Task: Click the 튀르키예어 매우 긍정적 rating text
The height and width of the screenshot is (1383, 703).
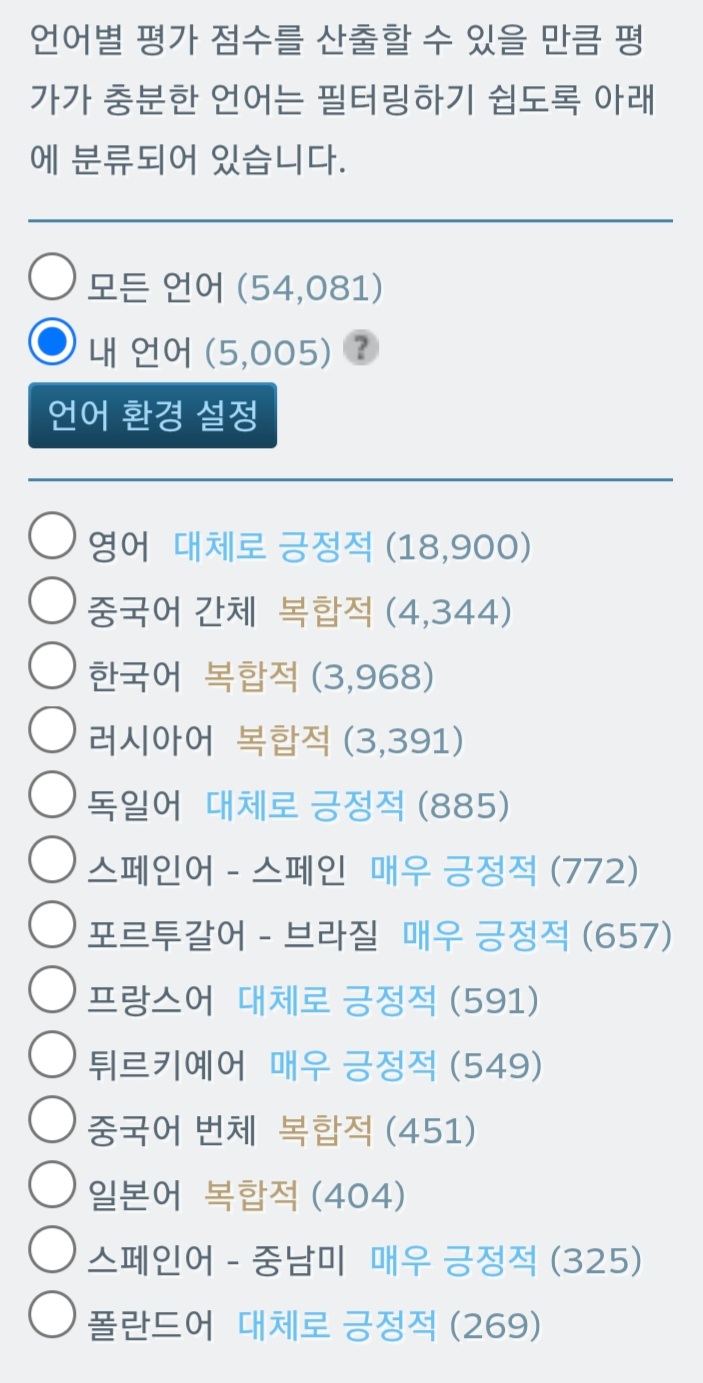Action: [353, 1066]
